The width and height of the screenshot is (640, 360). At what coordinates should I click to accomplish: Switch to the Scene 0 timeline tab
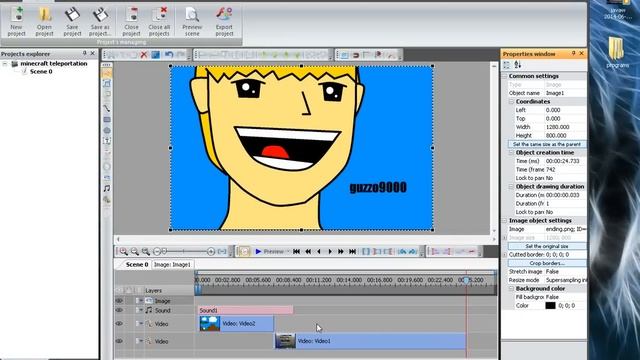[x=137, y=264]
